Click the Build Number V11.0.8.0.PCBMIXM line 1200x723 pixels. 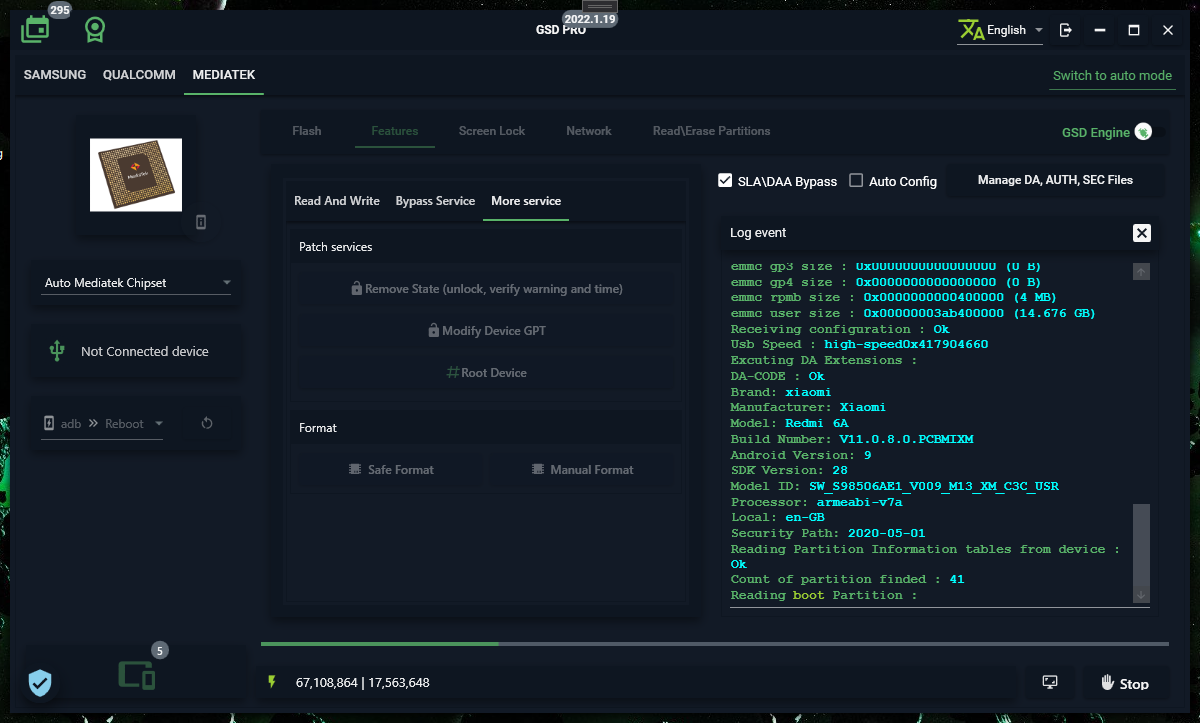[x=852, y=439]
